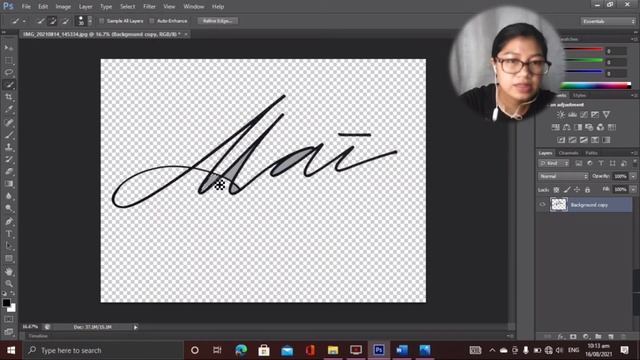This screenshot has width=640, height=360.
Task: Switch to the Channels tab
Action: point(569,153)
